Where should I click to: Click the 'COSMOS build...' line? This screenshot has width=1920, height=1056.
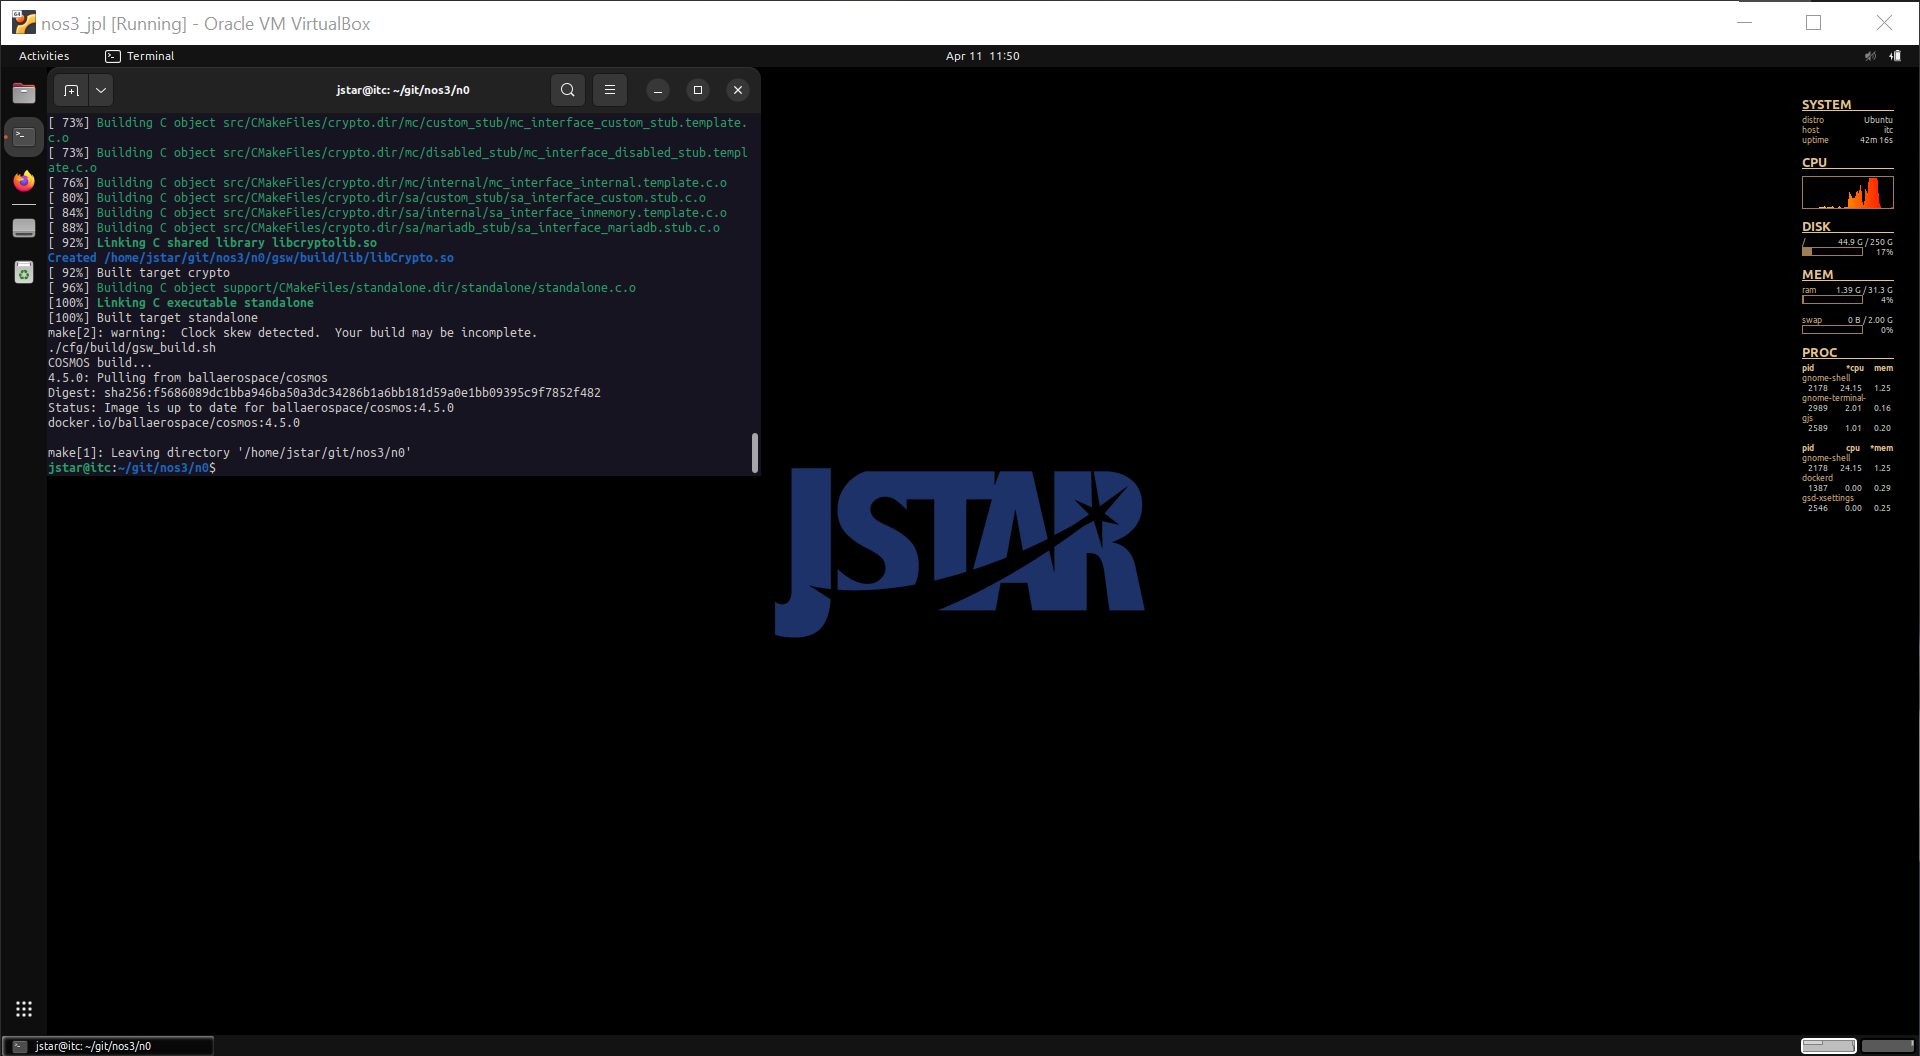(100, 363)
